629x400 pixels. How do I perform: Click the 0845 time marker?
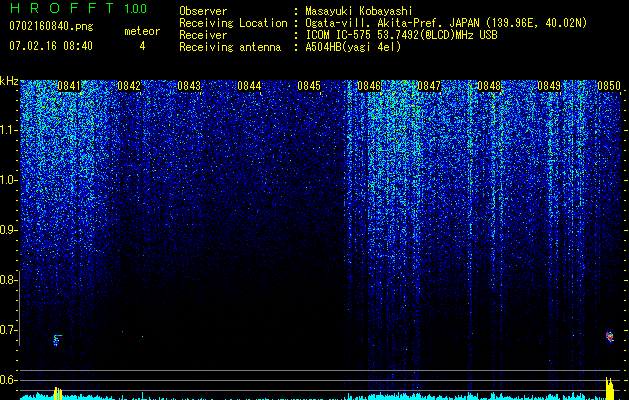pos(309,86)
